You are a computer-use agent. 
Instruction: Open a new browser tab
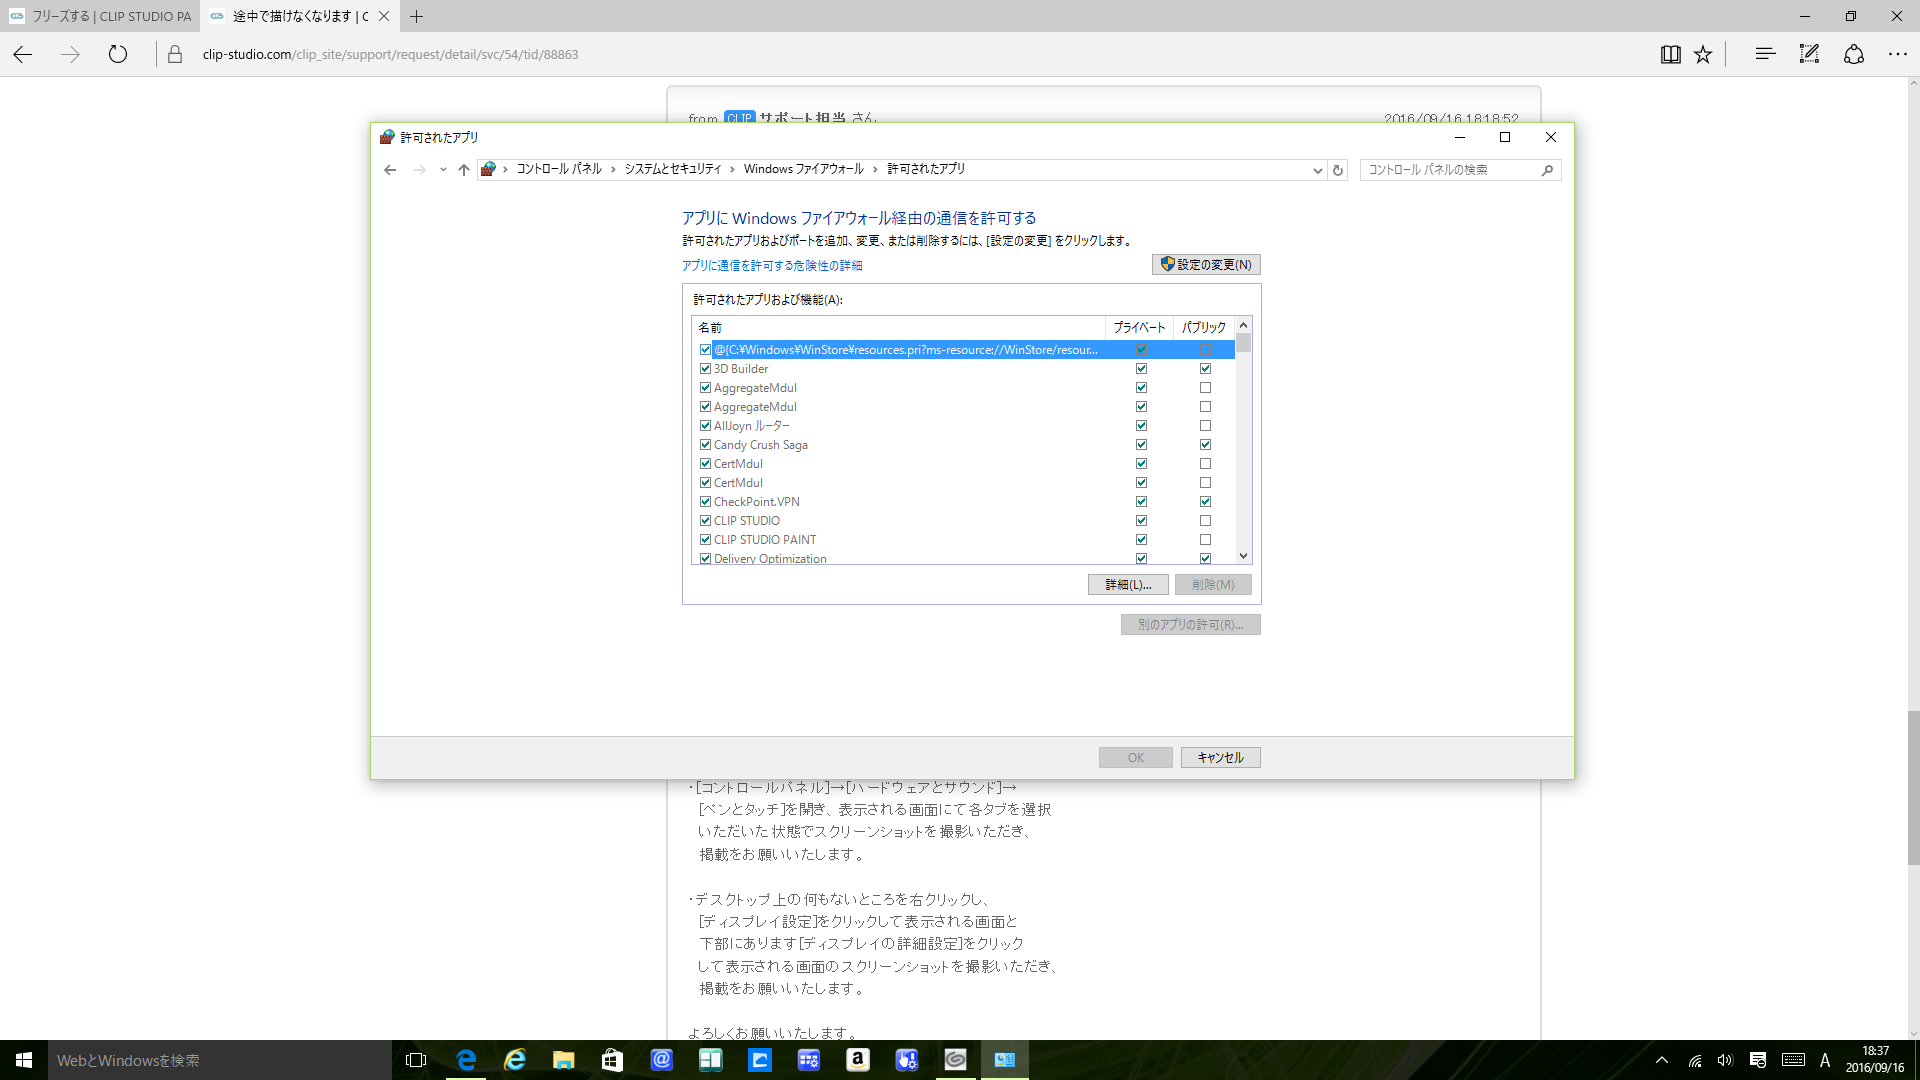(x=417, y=16)
